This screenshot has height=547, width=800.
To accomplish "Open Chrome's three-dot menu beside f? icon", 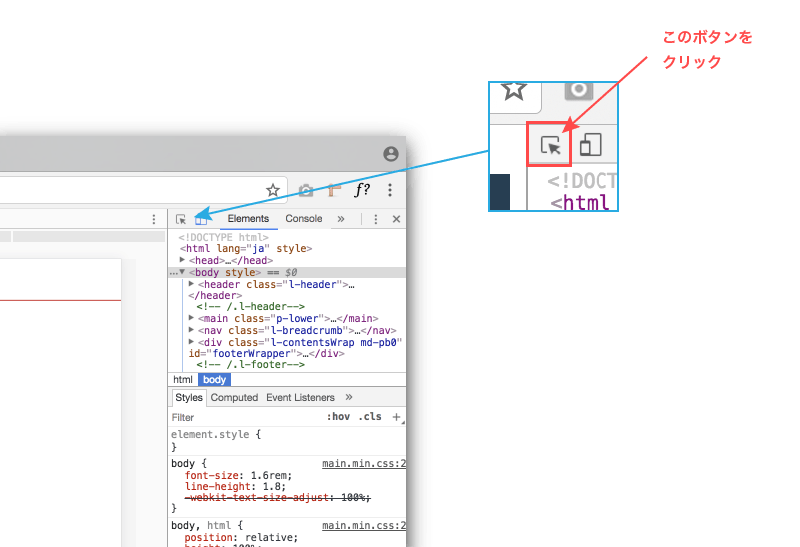I will coord(390,190).
